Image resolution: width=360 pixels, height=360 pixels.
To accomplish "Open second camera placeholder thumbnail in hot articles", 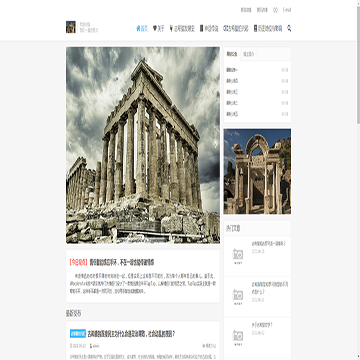I will (x=238, y=296).
